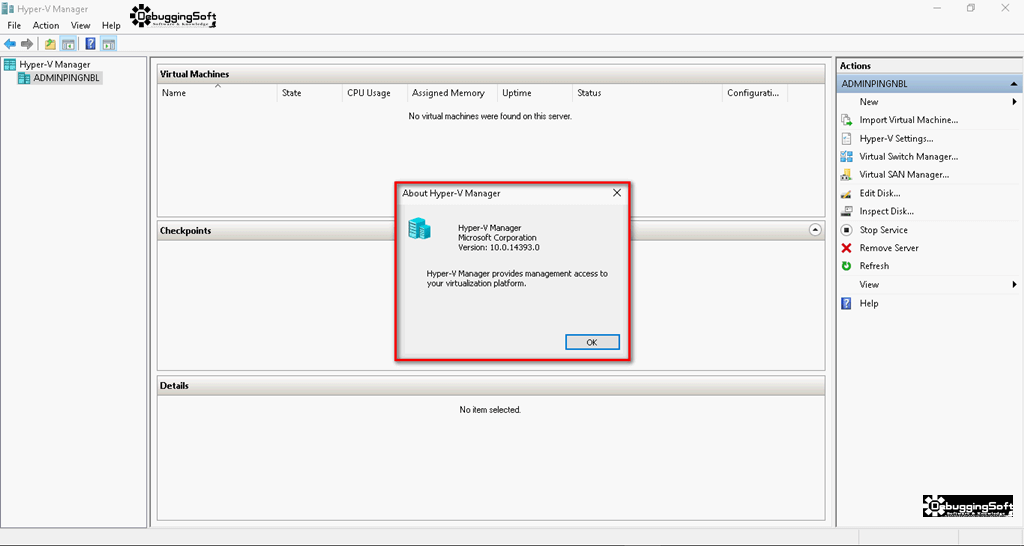Click OK in the About Hyper-V Manager dialog
The image size is (1024, 546).
click(x=592, y=342)
